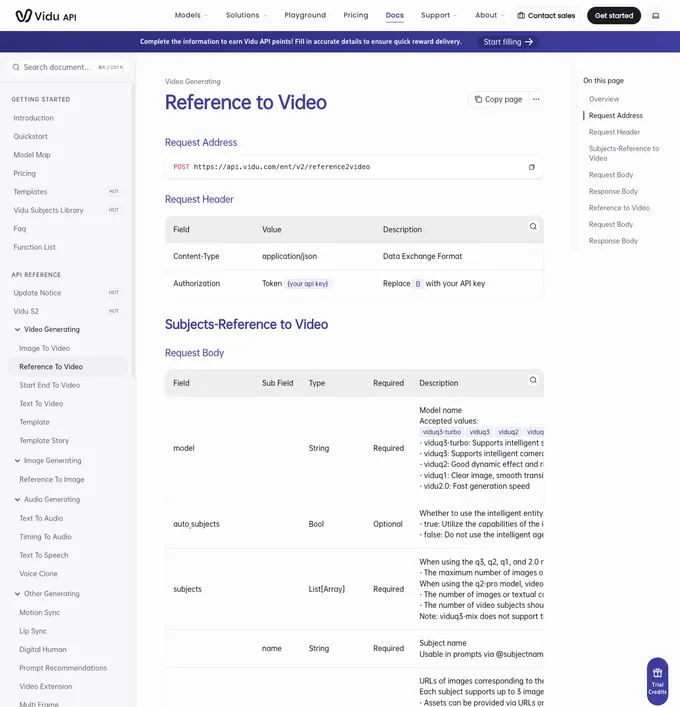Open the About dropdown menu
This screenshot has width=680, height=707.
tap(489, 15)
